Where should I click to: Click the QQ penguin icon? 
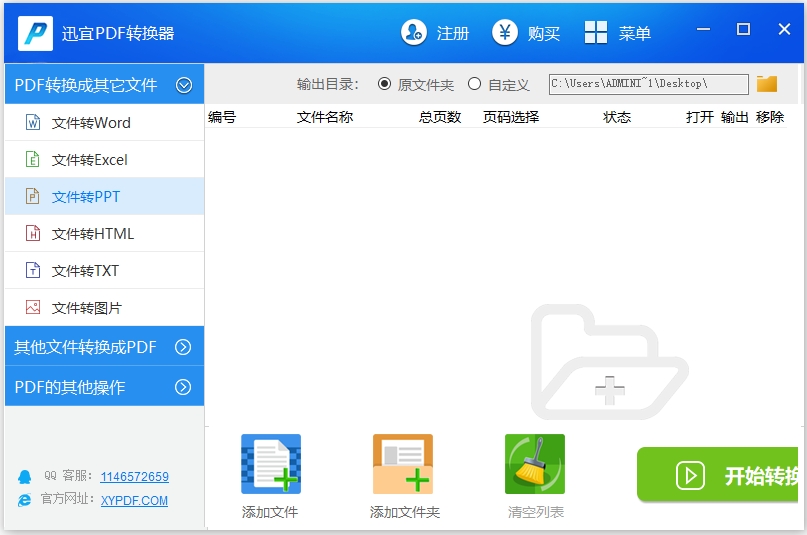click(24, 477)
